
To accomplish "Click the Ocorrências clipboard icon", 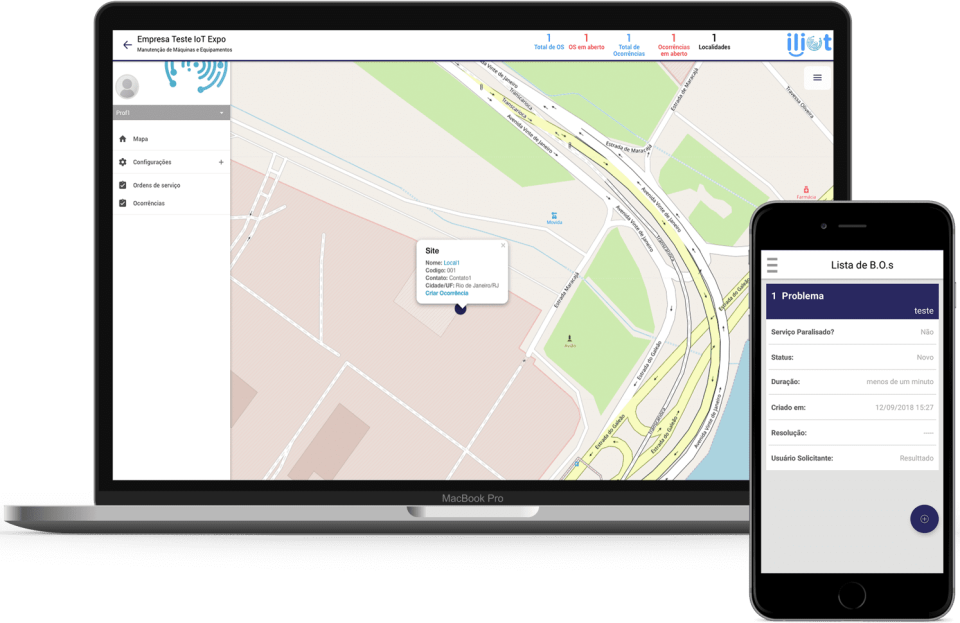I will [122, 203].
